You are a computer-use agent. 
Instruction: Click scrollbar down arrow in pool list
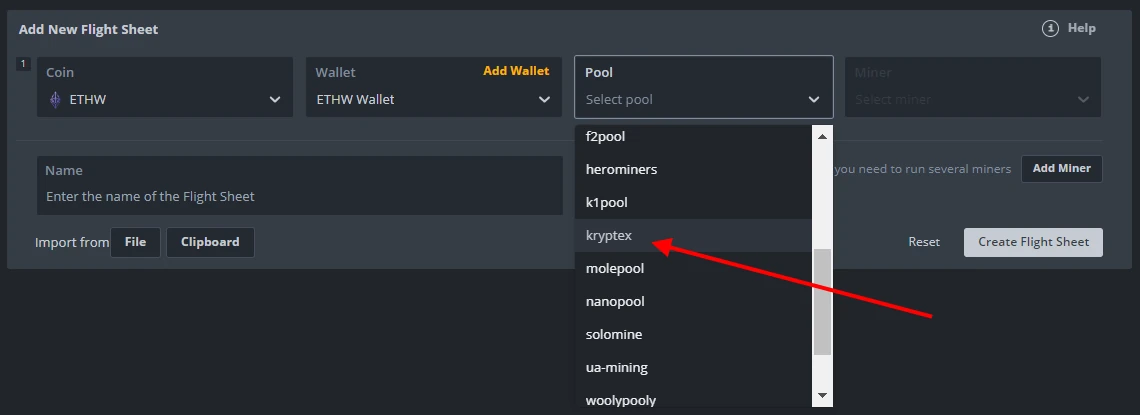tap(823, 396)
